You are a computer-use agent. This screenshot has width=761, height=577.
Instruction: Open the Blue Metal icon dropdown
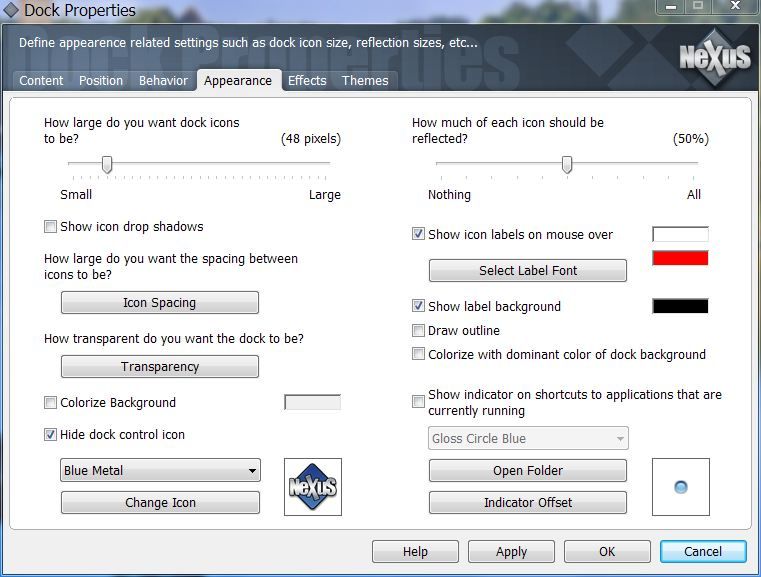160,471
